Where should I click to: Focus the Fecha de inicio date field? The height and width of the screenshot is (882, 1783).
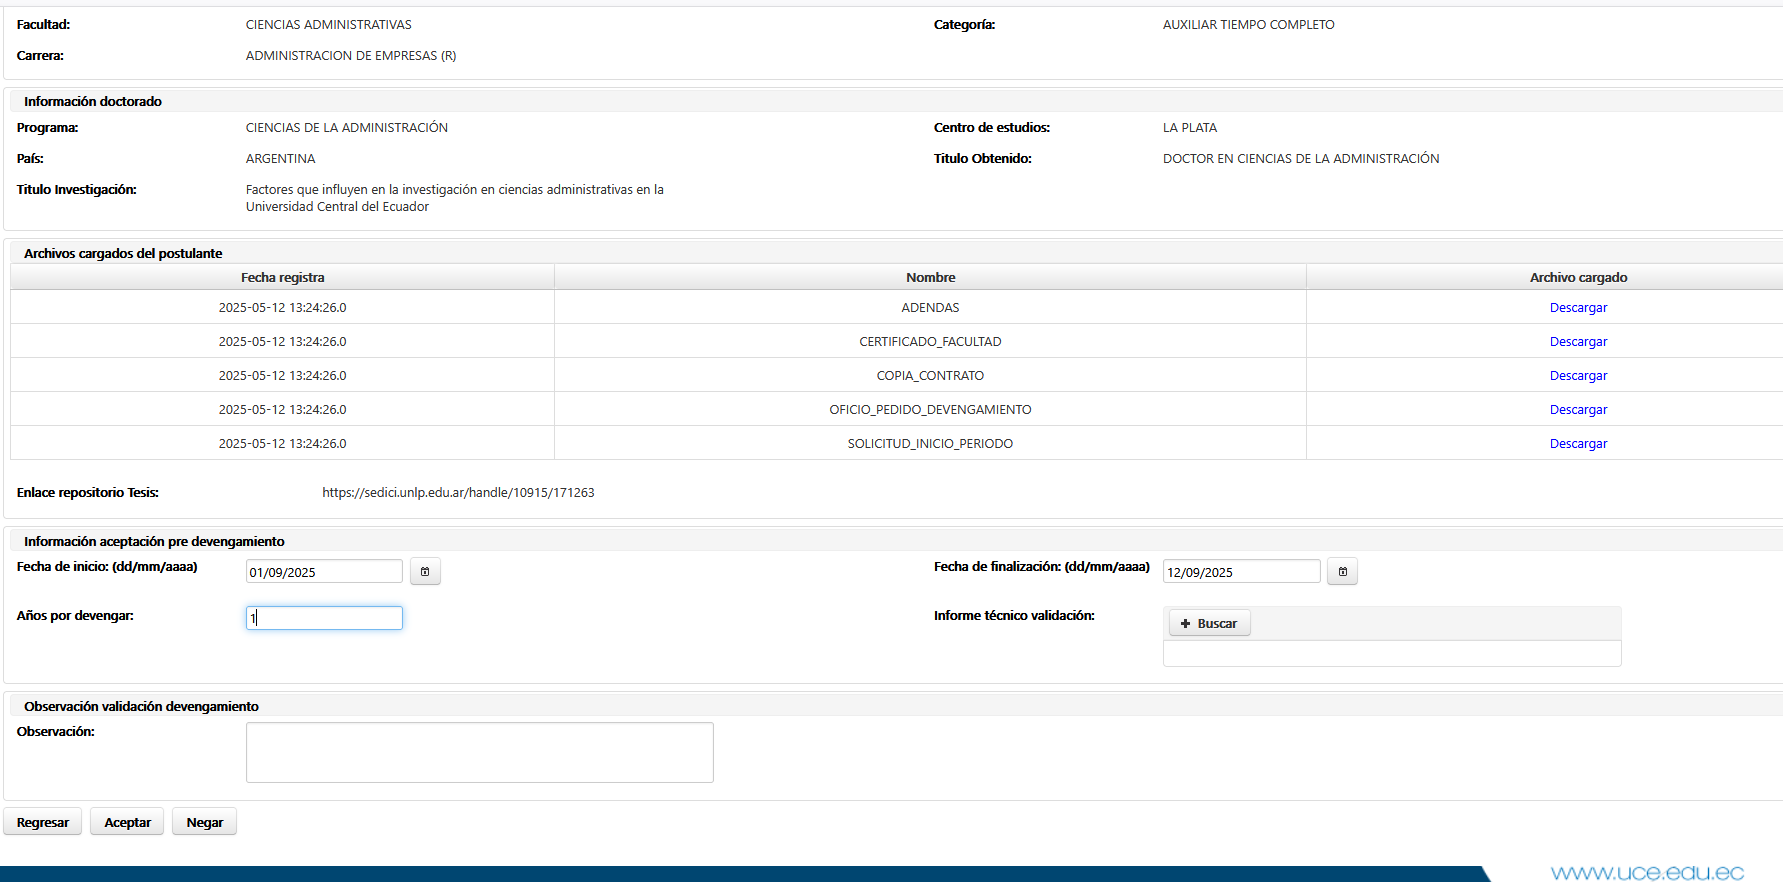(x=324, y=572)
